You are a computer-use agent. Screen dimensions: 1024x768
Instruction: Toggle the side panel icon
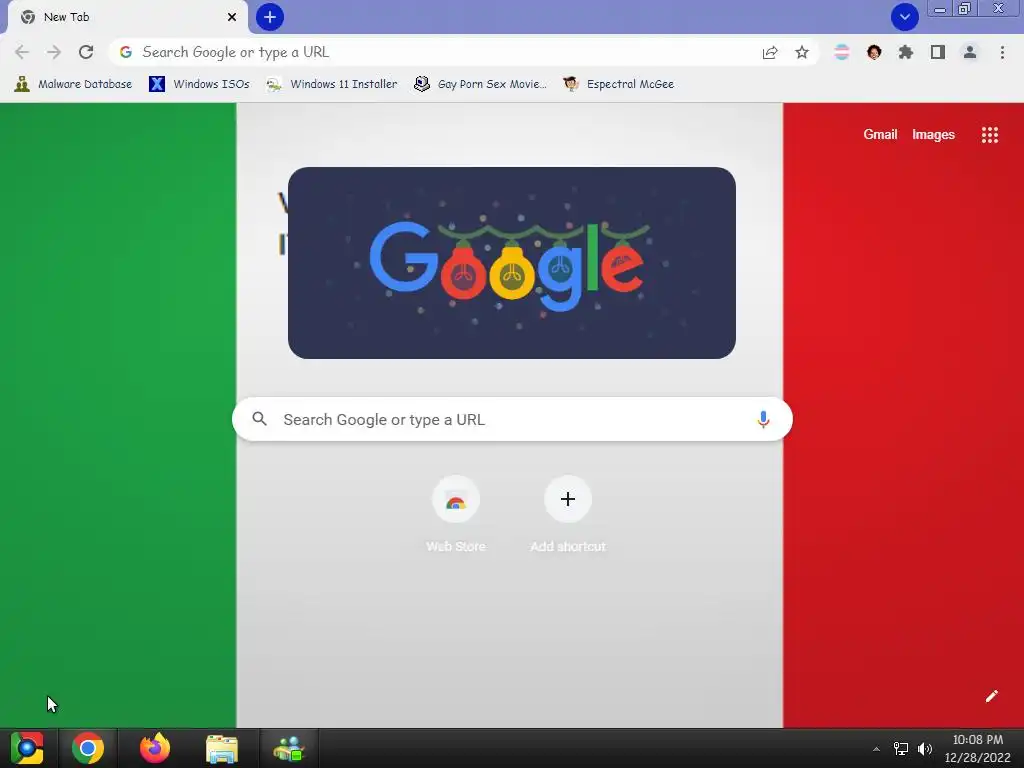938,52
